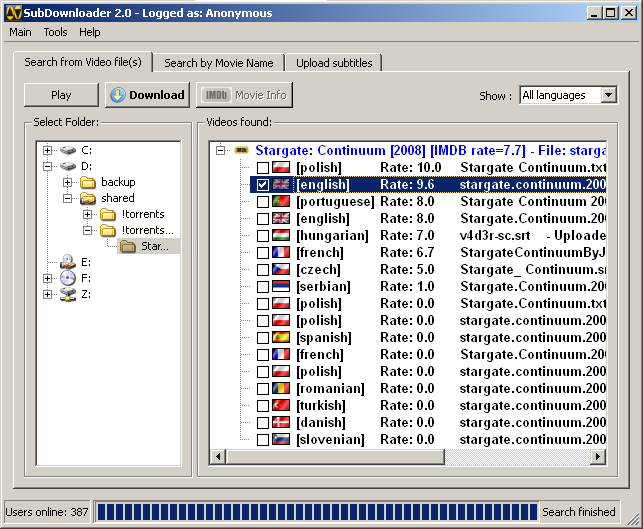This screenshot has height=529, width=643.
Task: Click the movie icon beside Stargate: Continuum
Action: 242,150
